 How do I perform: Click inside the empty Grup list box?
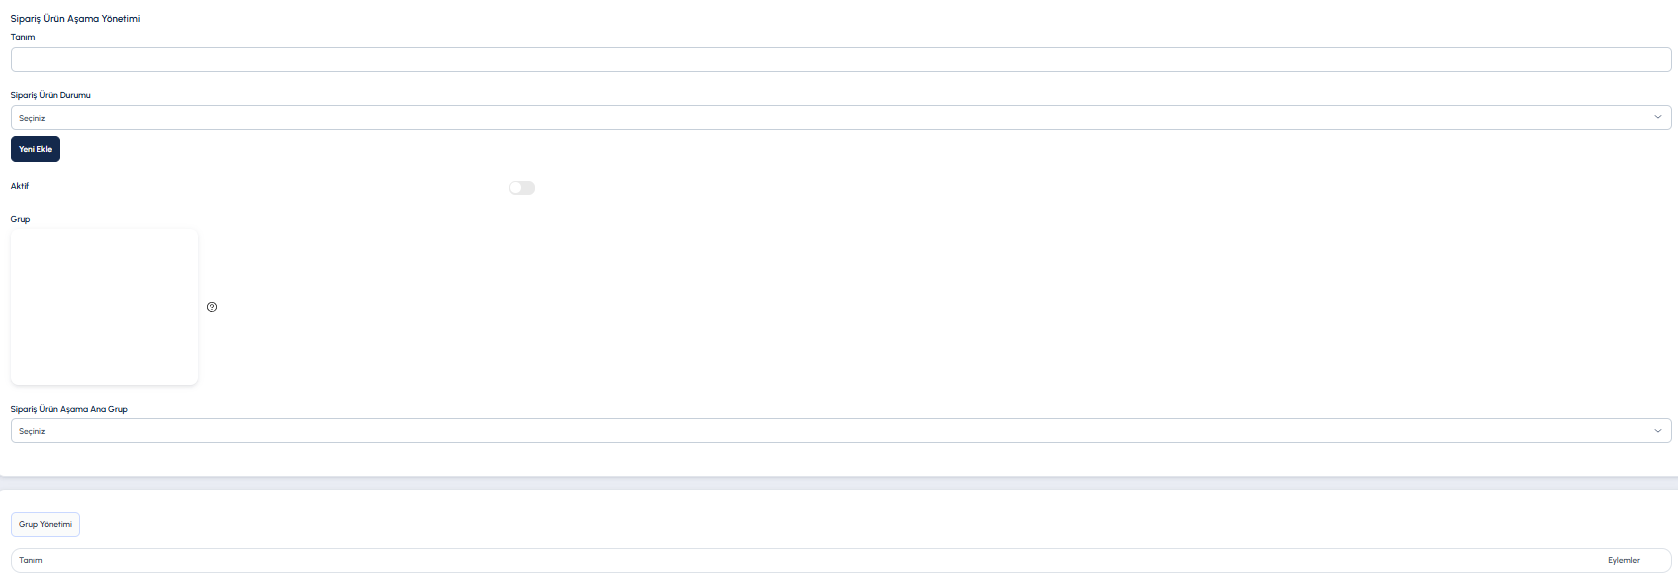[x=104, y=307]
